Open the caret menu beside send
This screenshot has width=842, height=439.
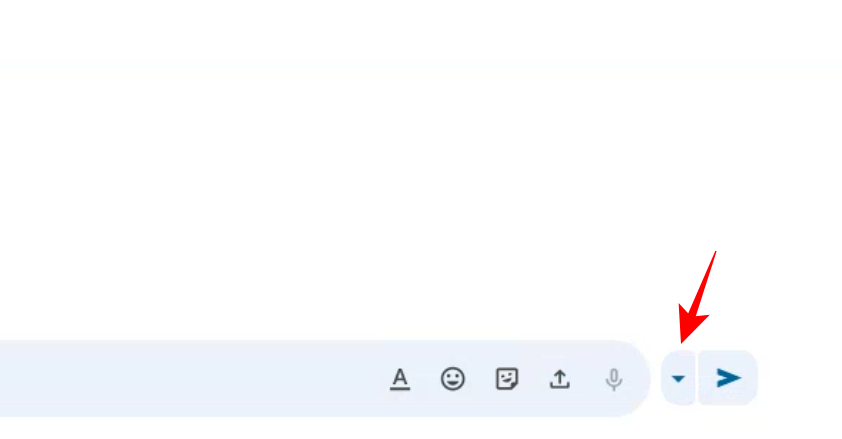pyautogui.click(x=678, y=379)
